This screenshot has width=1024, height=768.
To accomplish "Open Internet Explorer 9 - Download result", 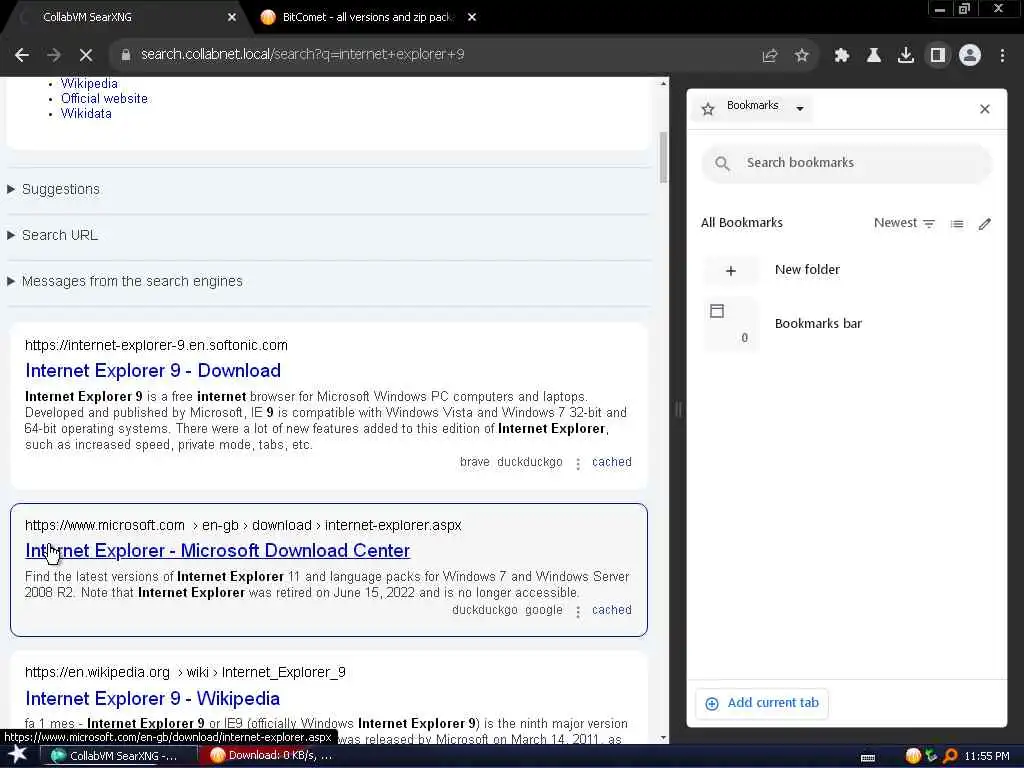I will click(x=153, y=371).
